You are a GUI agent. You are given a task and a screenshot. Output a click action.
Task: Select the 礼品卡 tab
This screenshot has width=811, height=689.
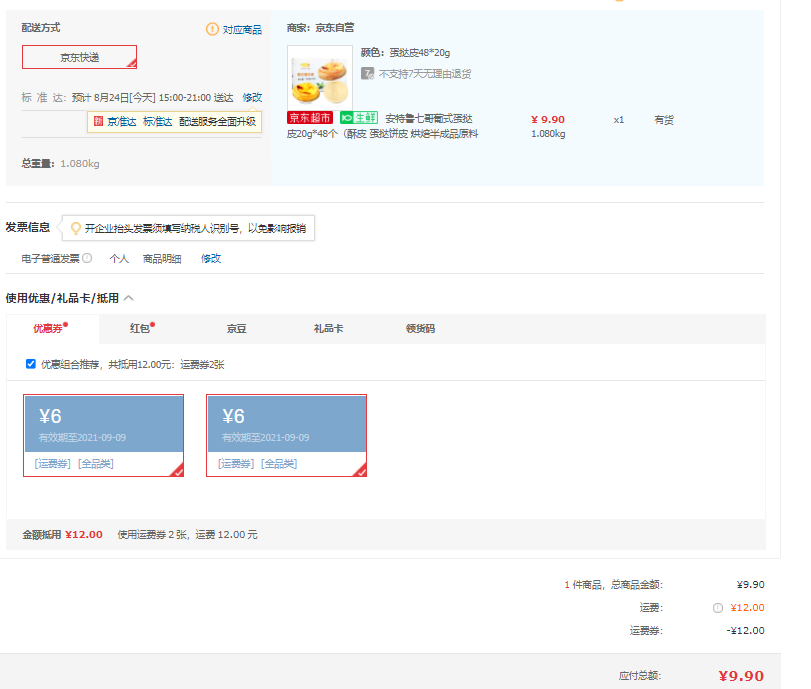point(328,328)
